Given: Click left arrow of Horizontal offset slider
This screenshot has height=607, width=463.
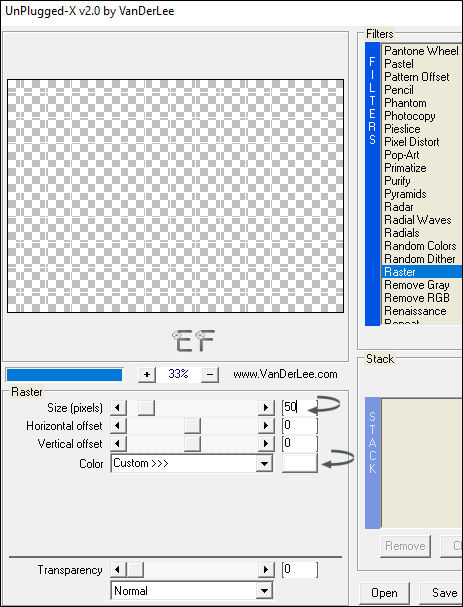Looking at the screenshot, I should 118,426.
